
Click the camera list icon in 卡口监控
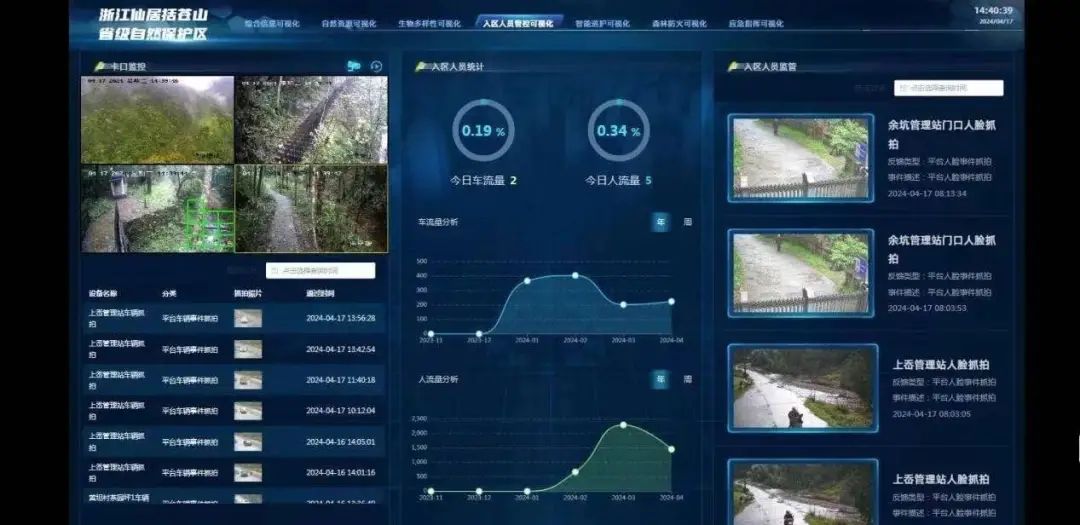coord(354,66)
